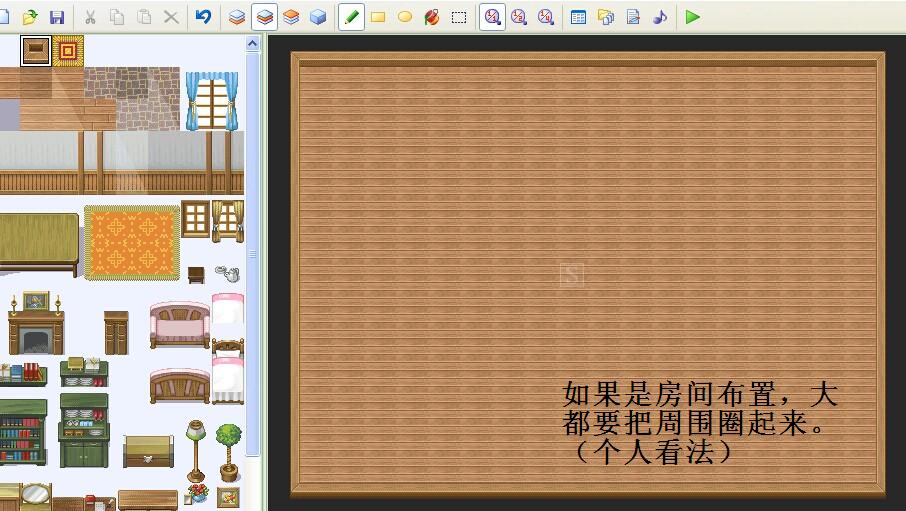Pick the small lattice window tile
906x511 pixels.
point(196,219)
